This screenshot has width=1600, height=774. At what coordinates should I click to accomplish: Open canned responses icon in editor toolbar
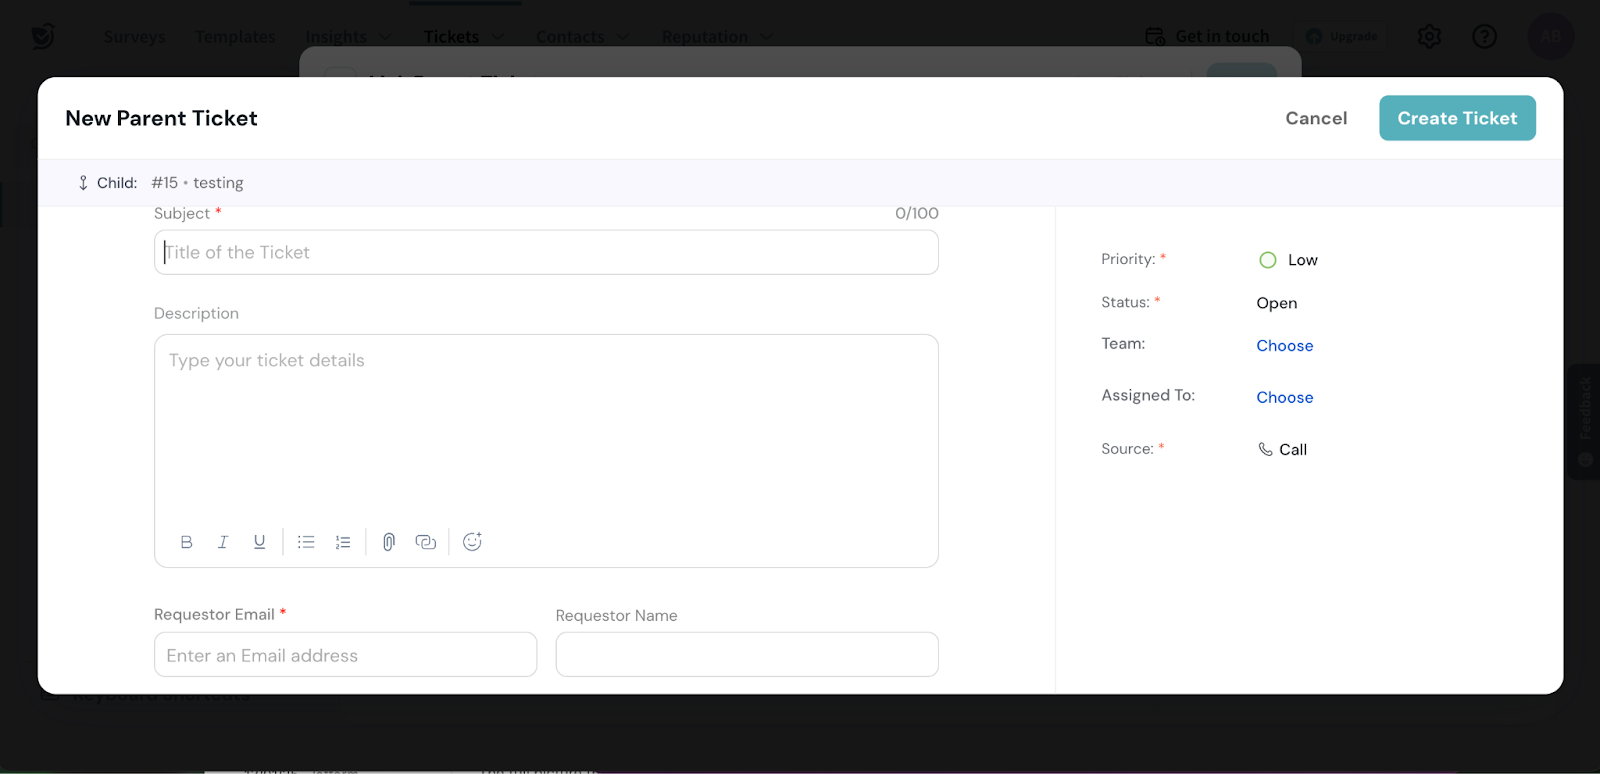[x=426, y=542]
